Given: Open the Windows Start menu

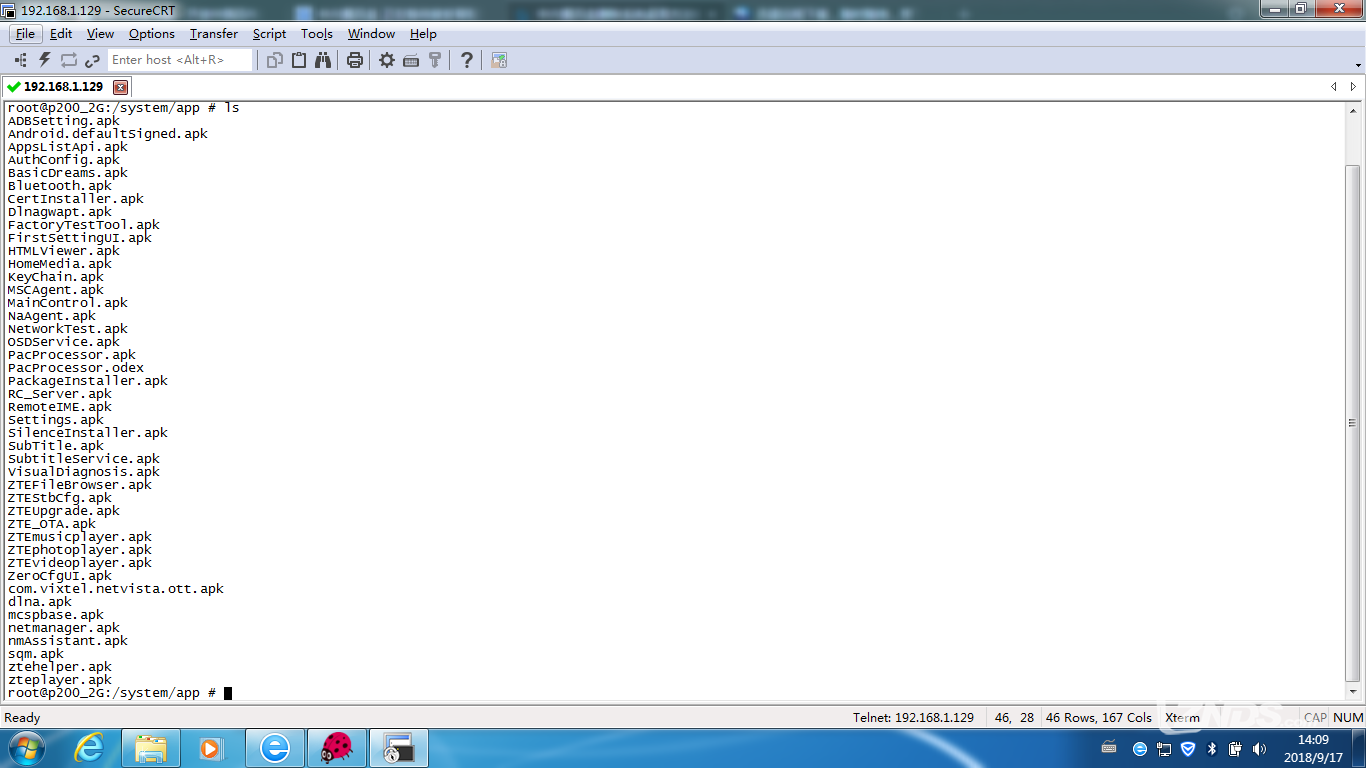Looking at the screenshot, I should point(26,748).
